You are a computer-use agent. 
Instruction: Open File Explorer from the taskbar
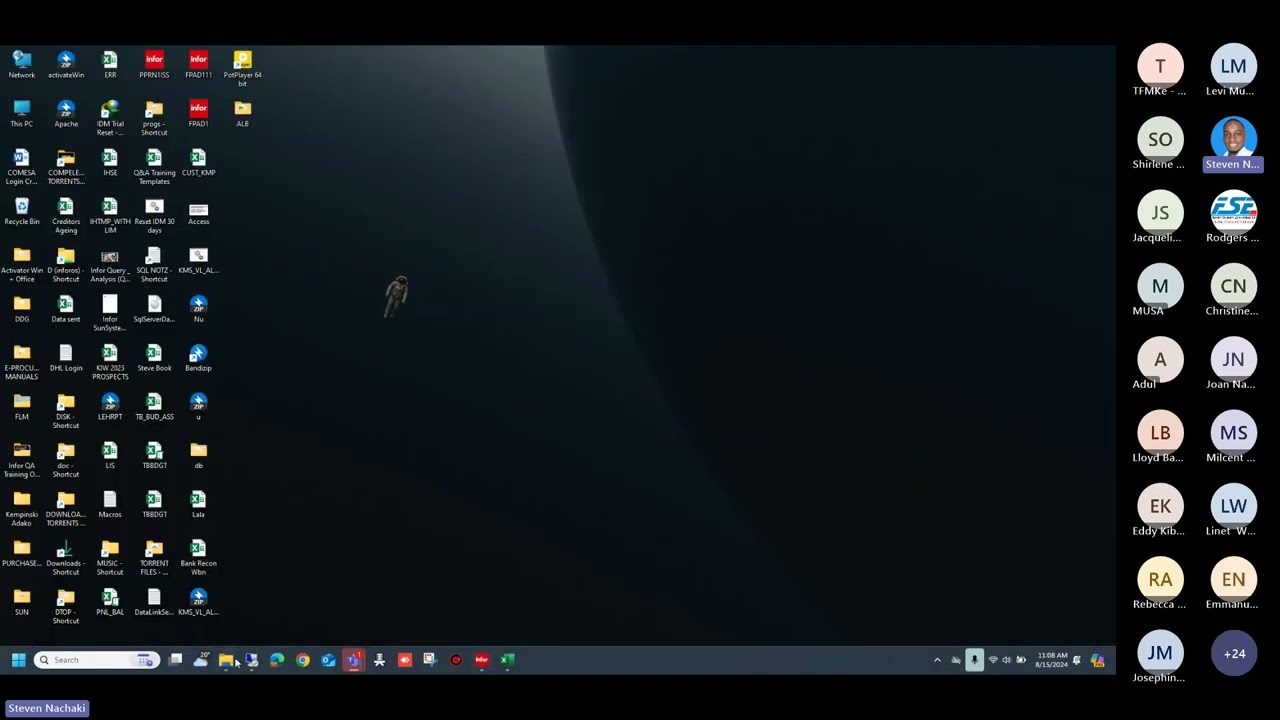226,660
